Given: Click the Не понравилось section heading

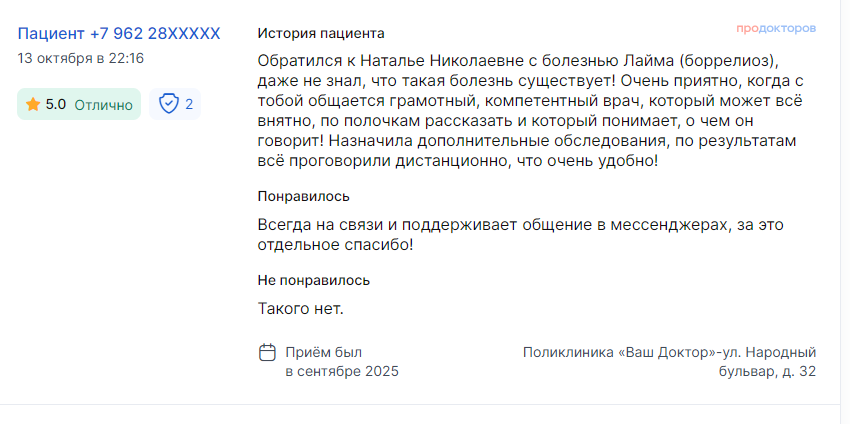Looking at the screenshot, I should (313, 280).
